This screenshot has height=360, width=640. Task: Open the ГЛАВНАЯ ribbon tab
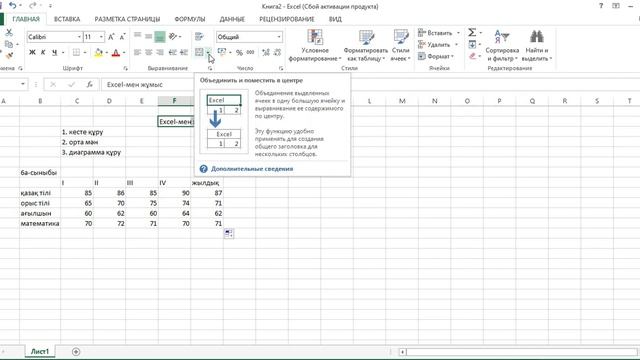point(26,19)
